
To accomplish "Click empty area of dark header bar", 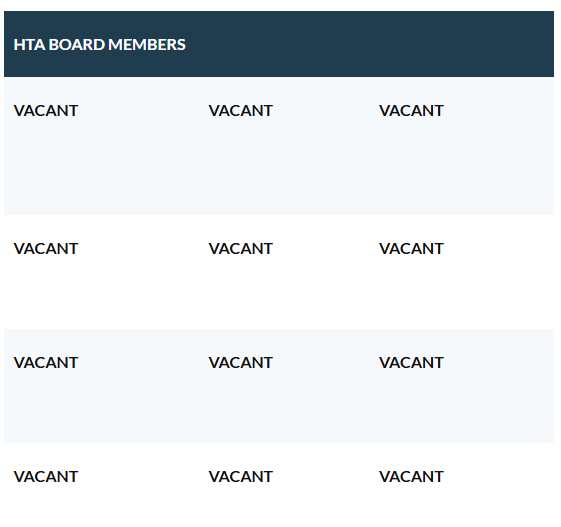I will click(369, 44).
